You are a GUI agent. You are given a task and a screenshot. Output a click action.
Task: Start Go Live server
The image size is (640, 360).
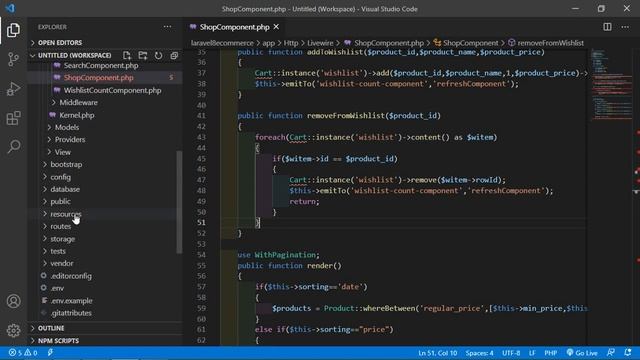coord(582,353)
